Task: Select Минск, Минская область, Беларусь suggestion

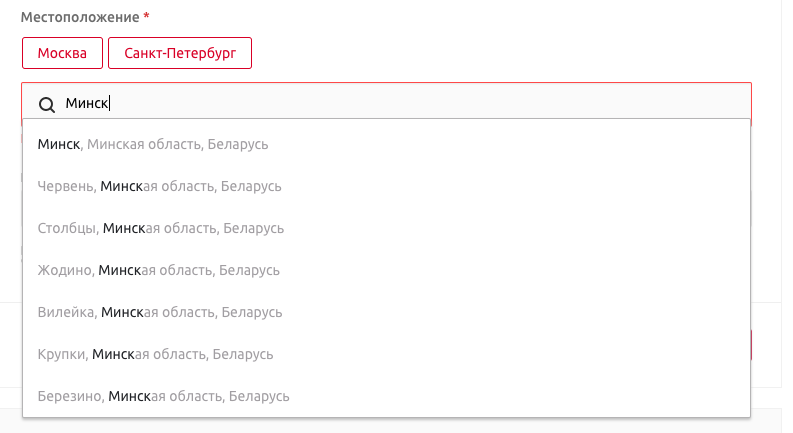Action: pos(386,144)
